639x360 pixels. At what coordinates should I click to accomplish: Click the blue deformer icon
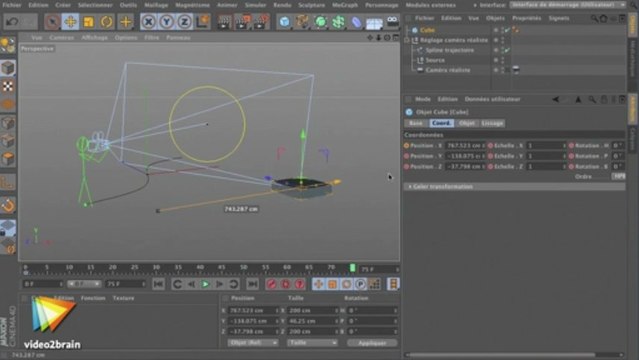coord(357,22)
